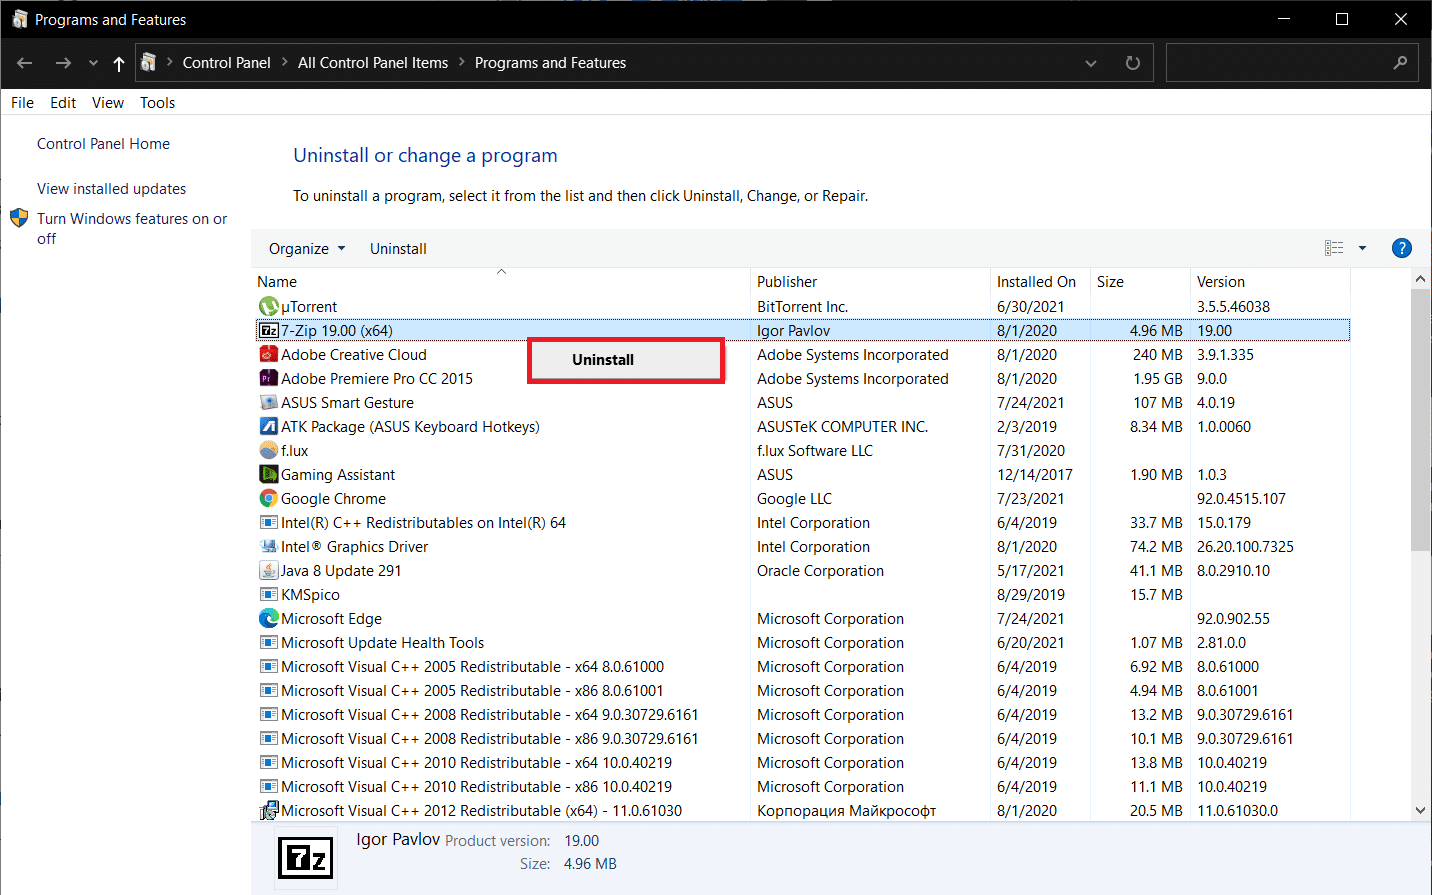Image resolution: width=1432 pixels, height=895 pixels.
Task: Click the search box in Programs and Features
Action: pyautogui.click(x=1280, y=63)
